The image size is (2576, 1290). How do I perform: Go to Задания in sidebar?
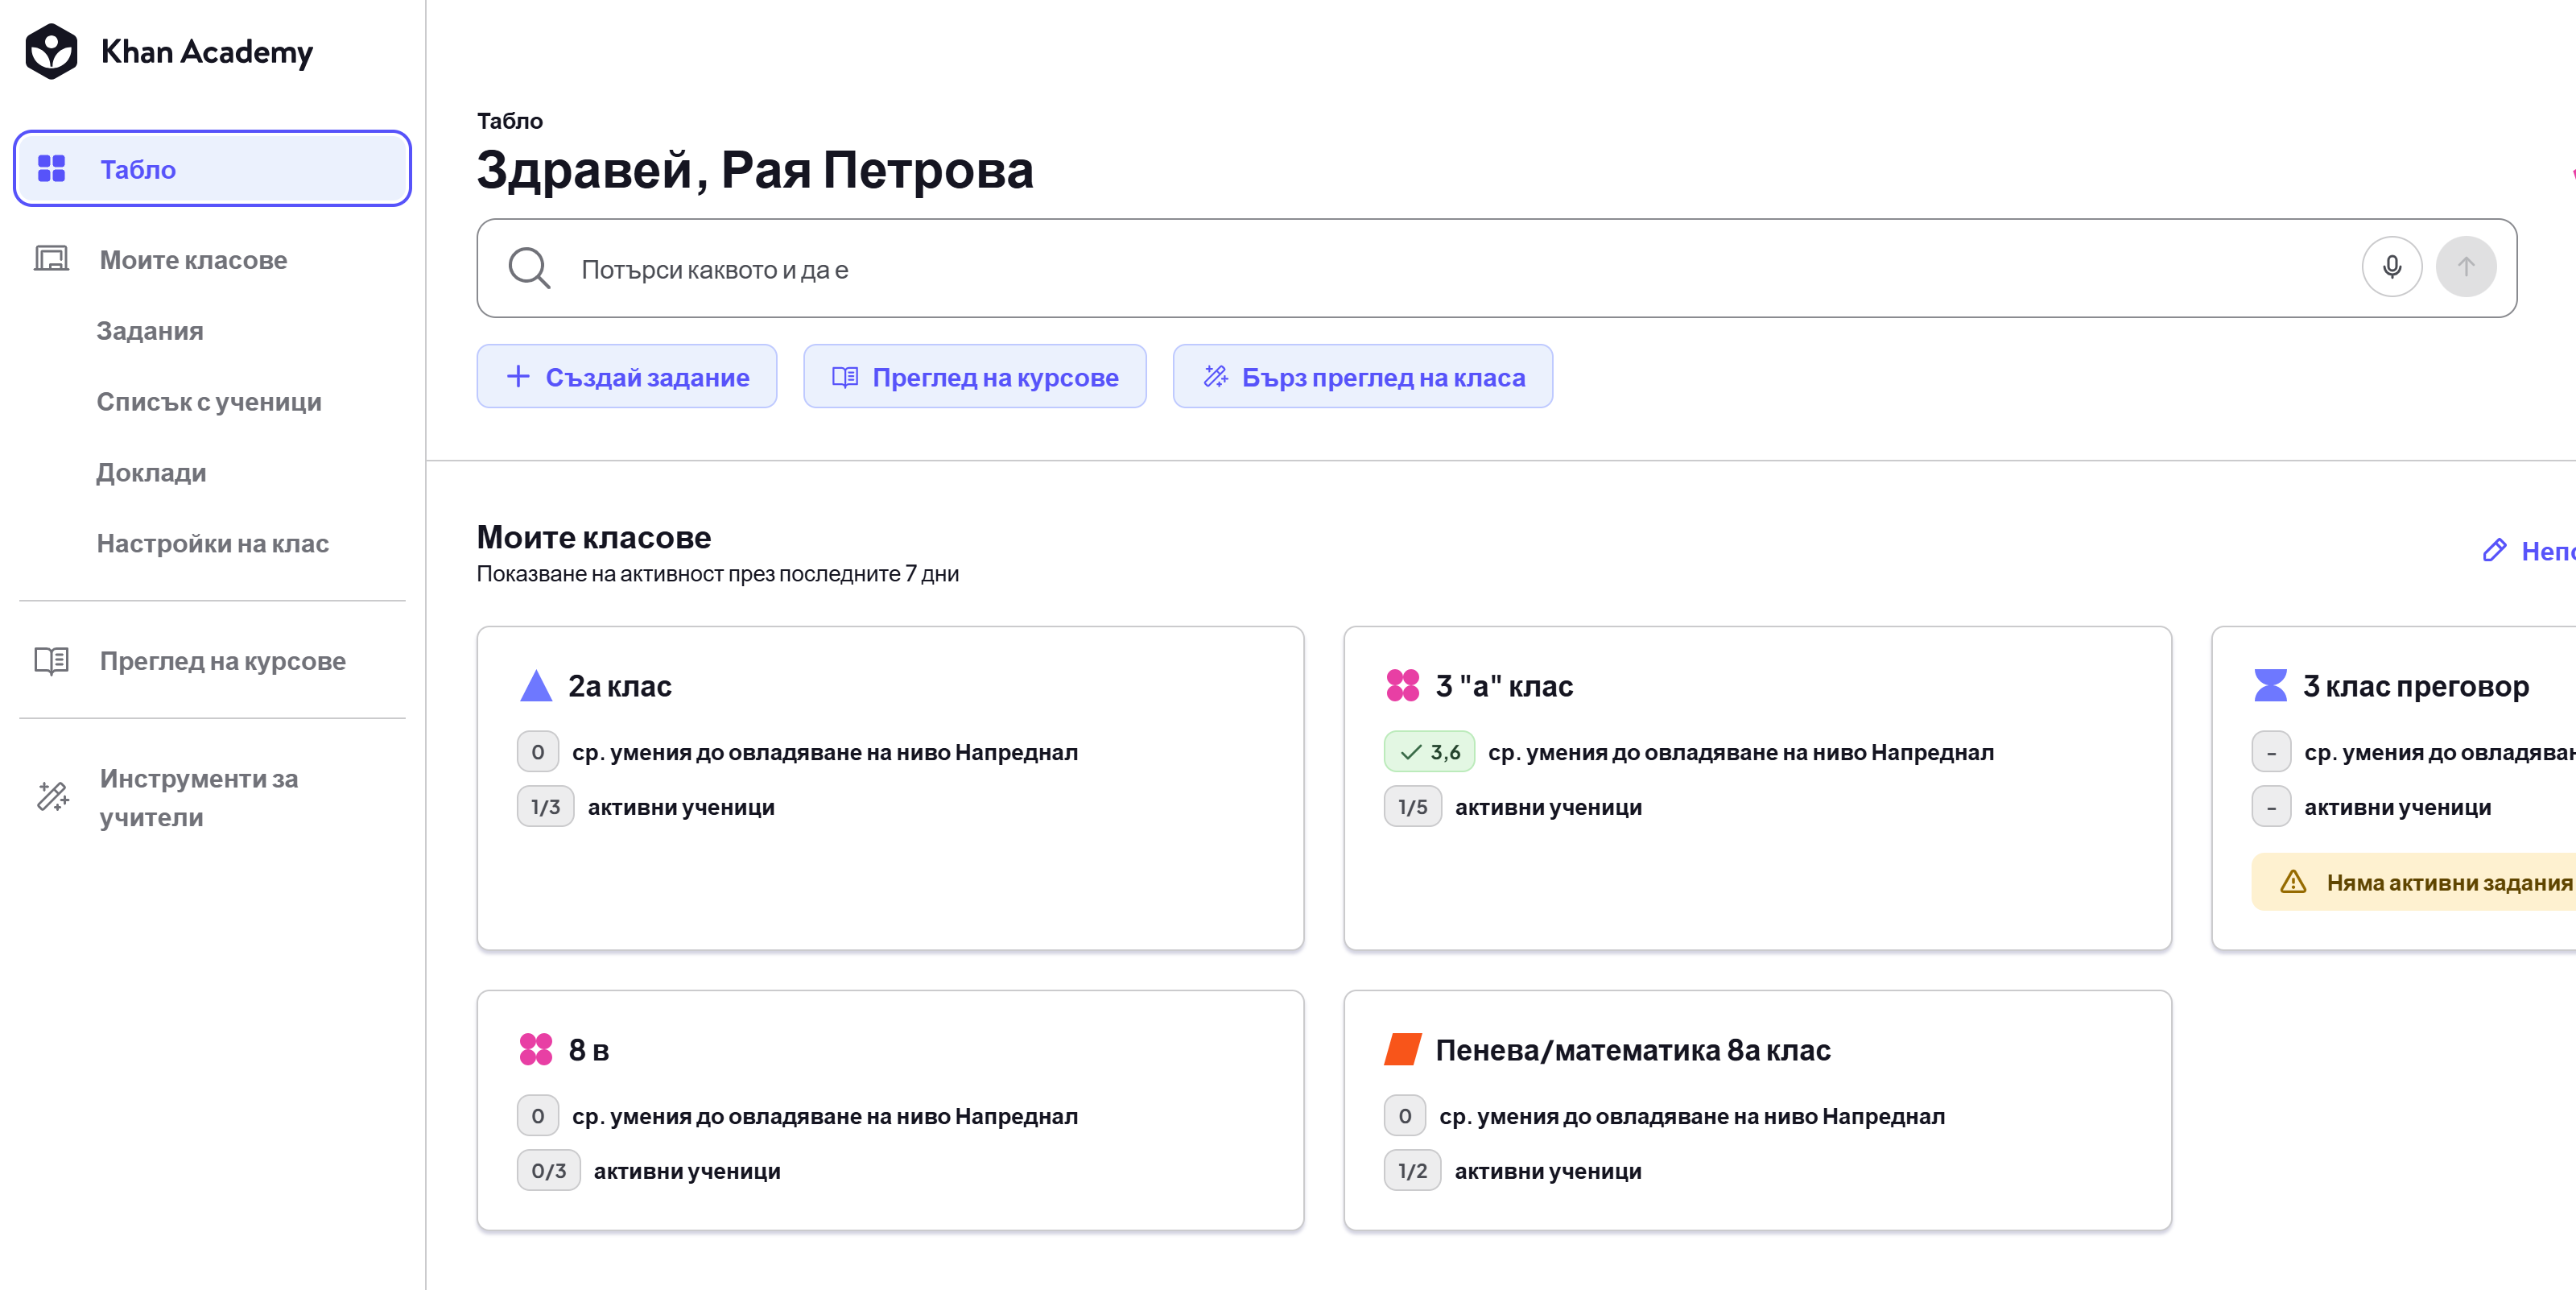[x=150, y=330]
